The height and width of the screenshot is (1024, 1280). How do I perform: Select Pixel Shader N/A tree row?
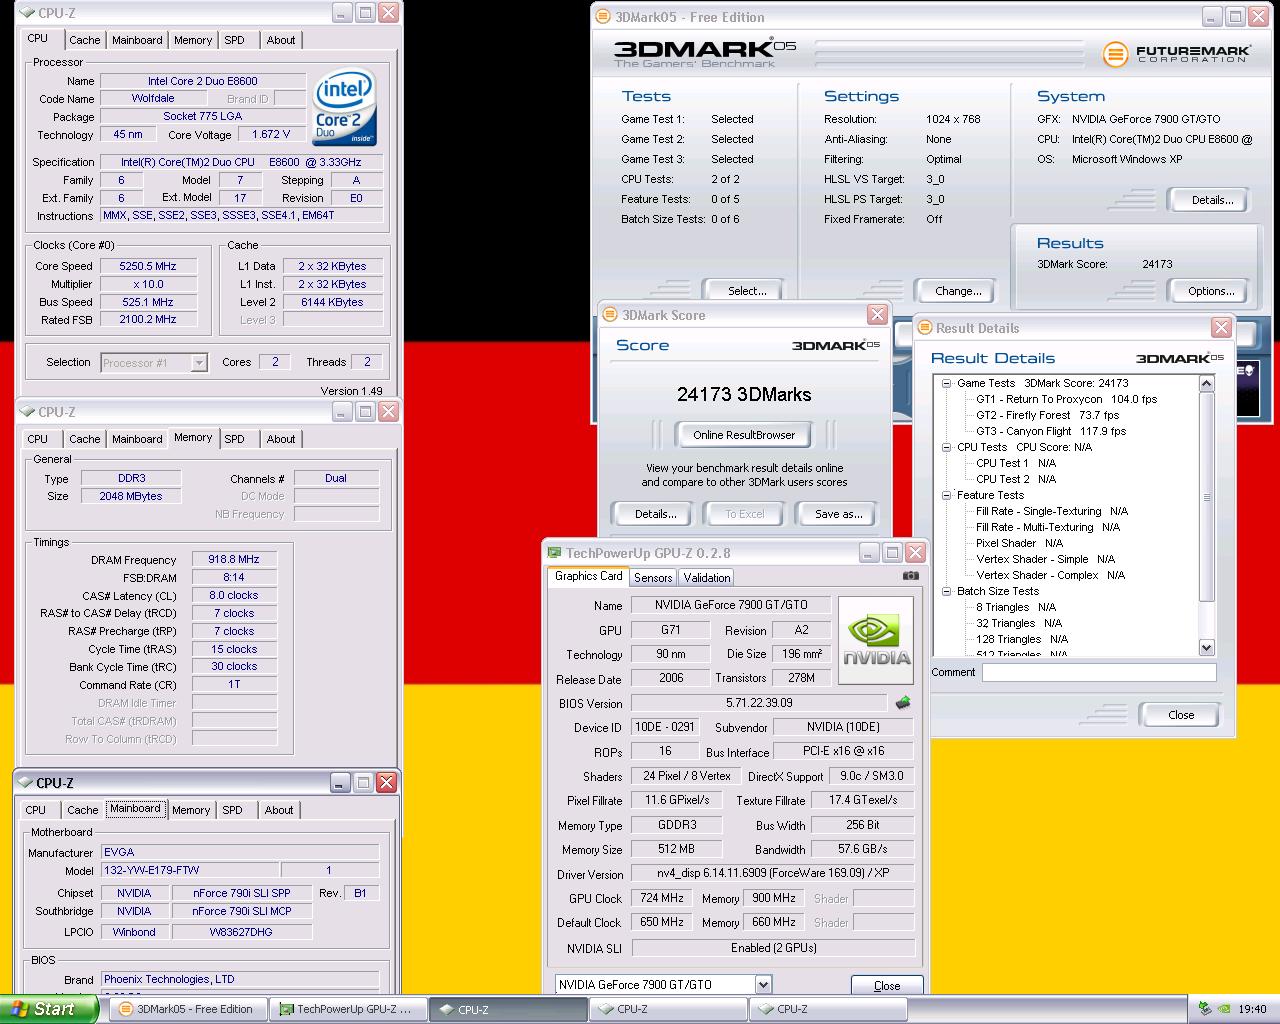[1019, 543]
